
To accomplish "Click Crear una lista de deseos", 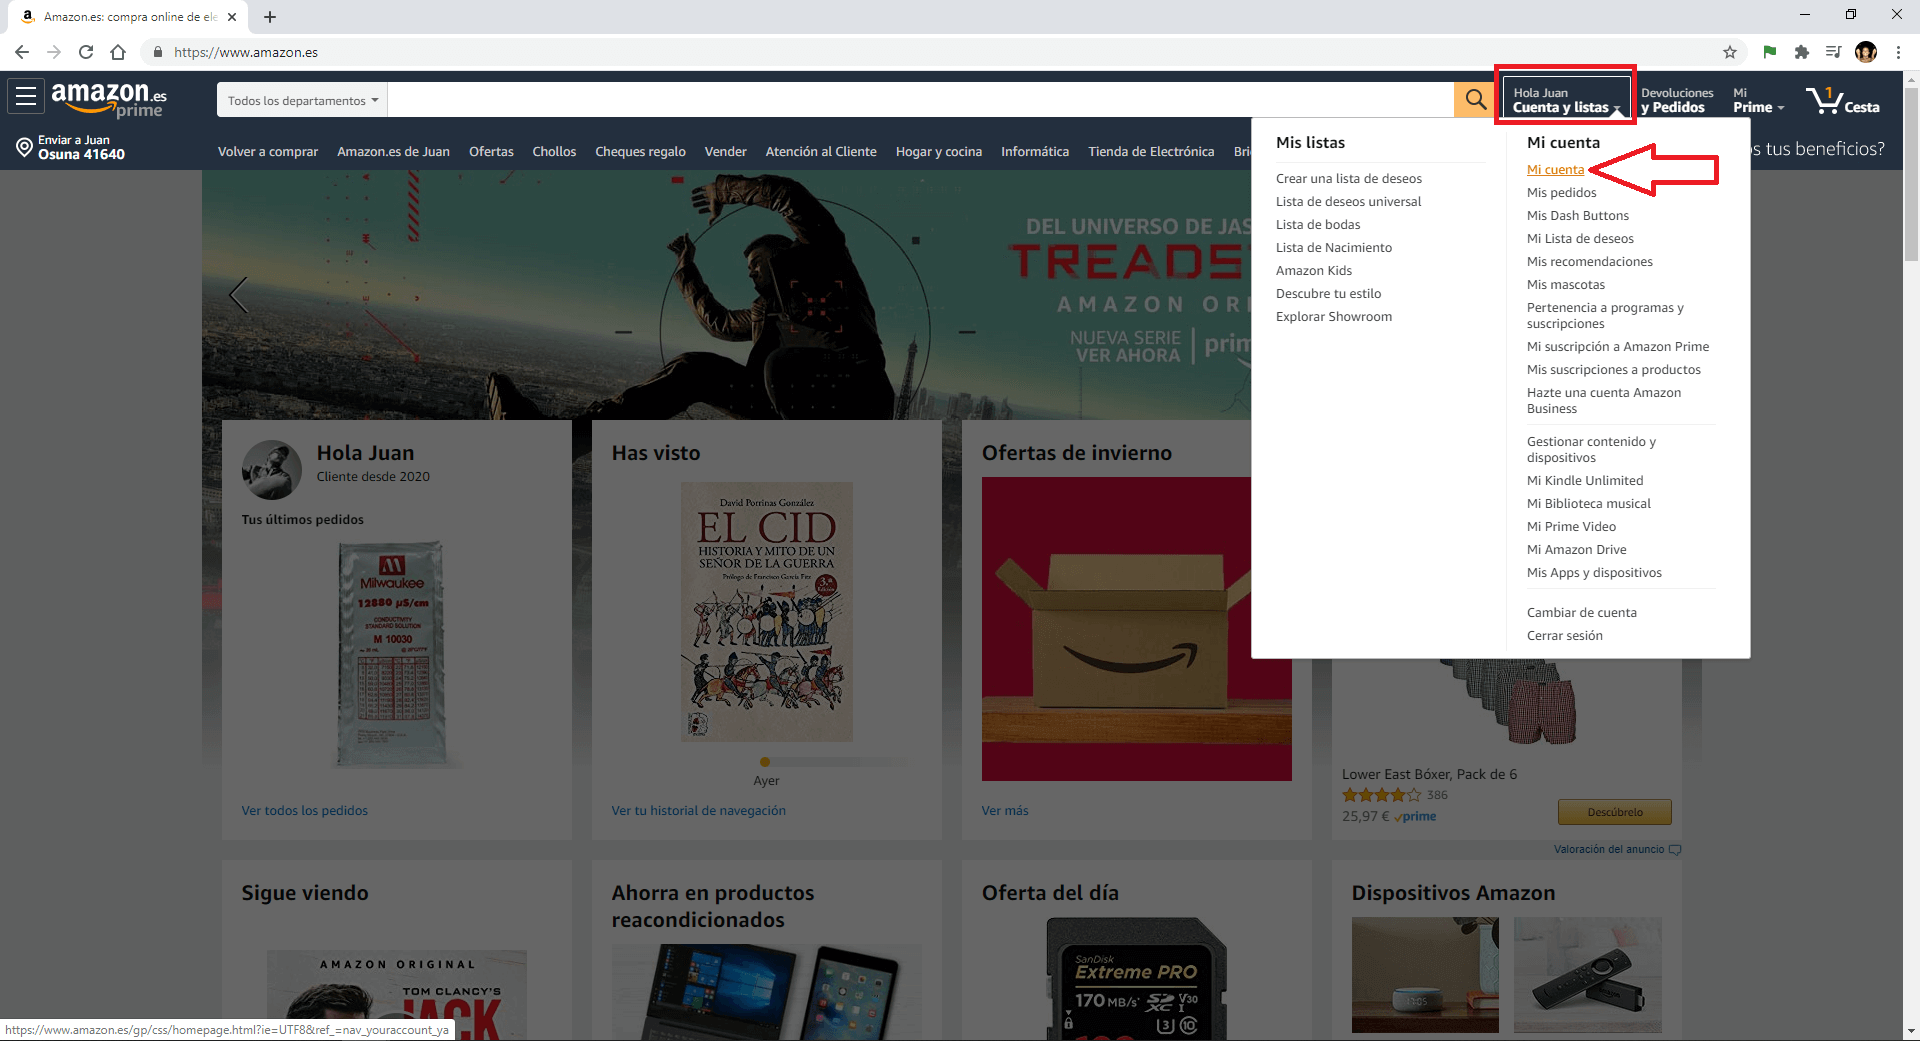I will tap(1348, 179).
